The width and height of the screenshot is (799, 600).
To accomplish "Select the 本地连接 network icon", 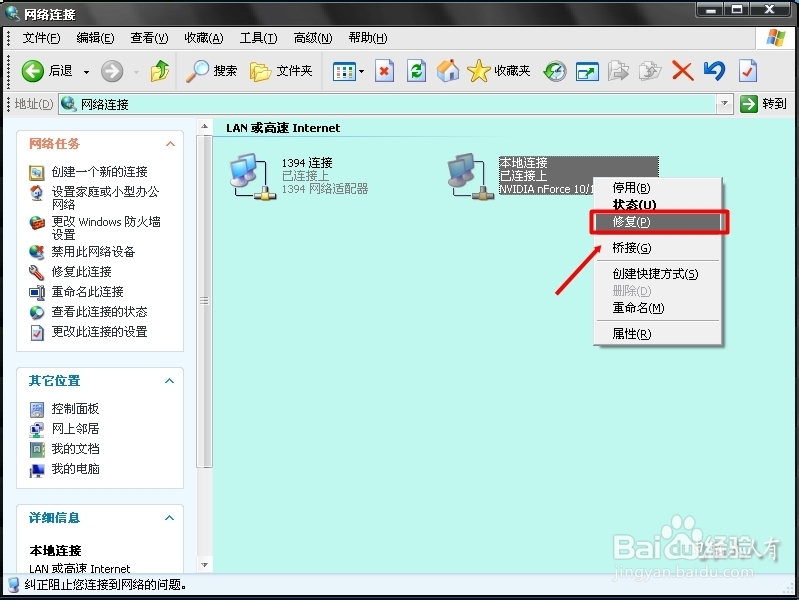I will coord(470,176).
